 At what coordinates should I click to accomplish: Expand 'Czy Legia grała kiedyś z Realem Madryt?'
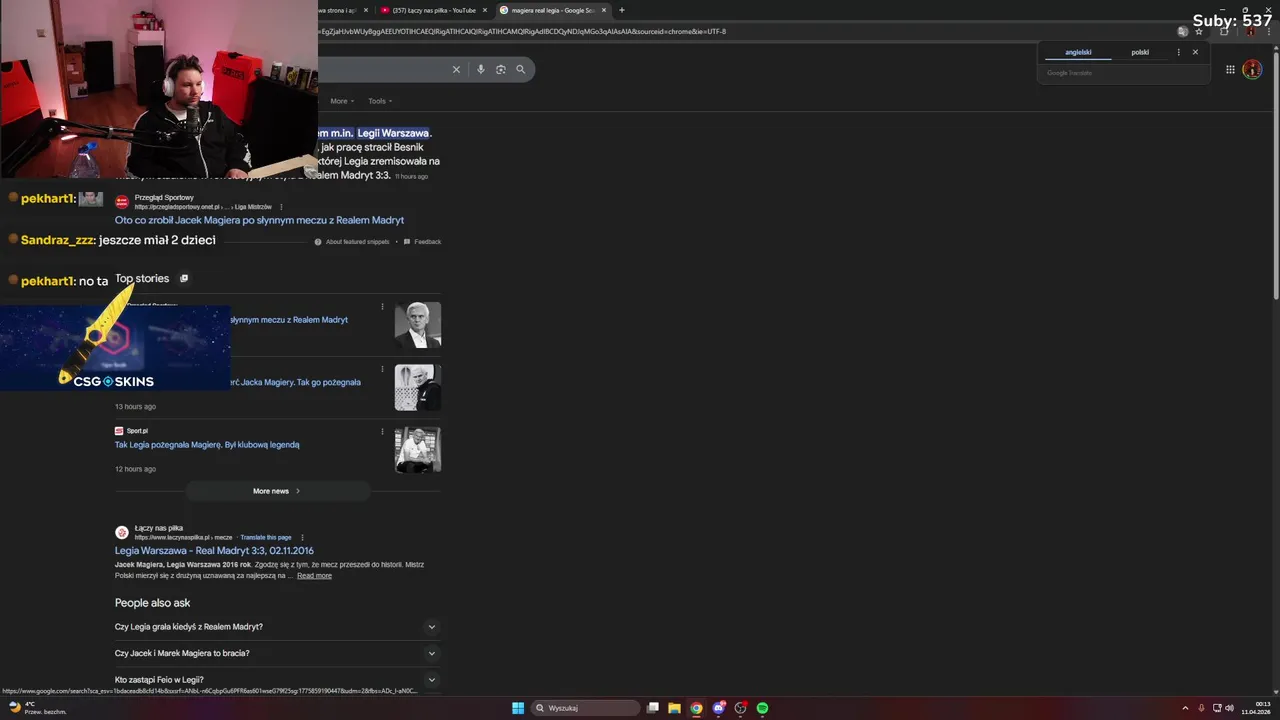point(277,627)
